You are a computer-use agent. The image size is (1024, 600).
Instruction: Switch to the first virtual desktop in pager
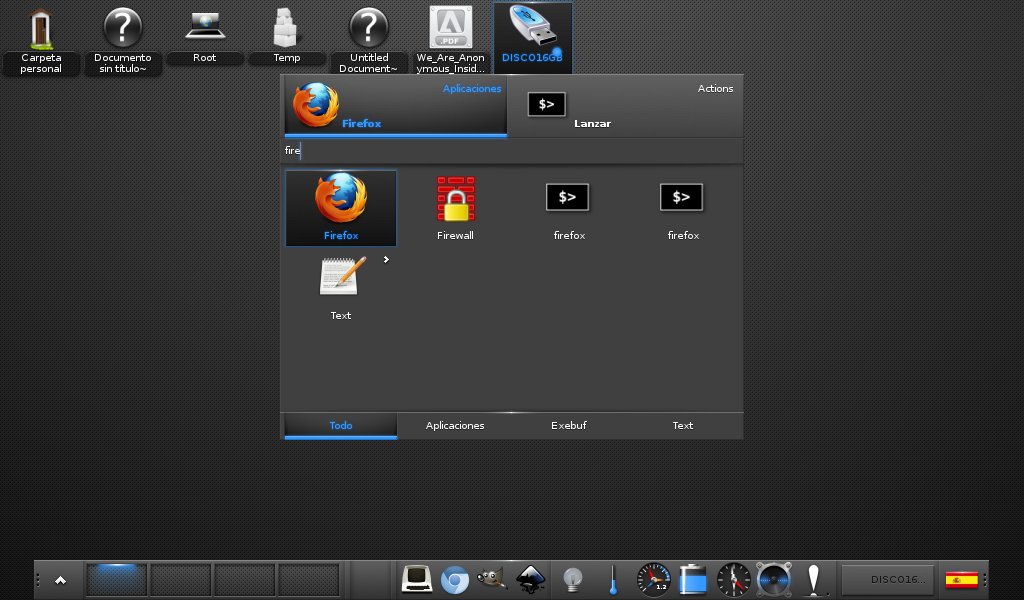click(x=117, y=579)
